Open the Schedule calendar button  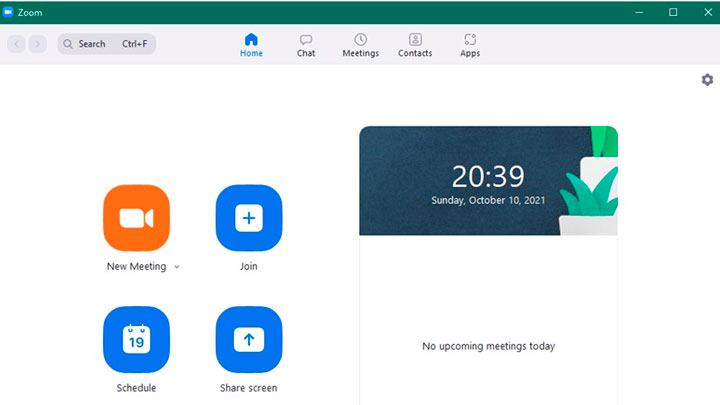136,339
